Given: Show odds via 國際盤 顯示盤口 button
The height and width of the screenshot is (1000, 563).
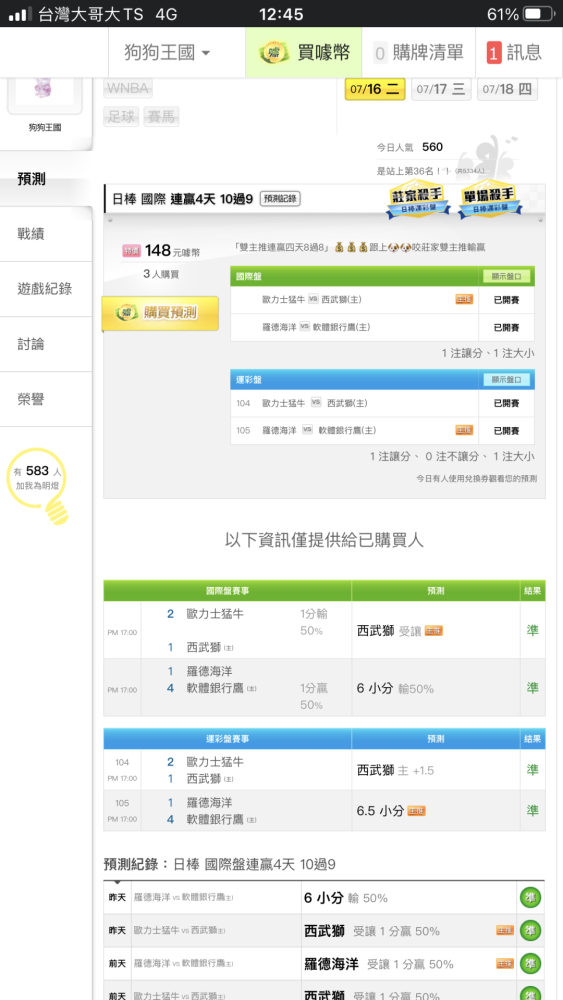Looking at the screenshot, I should (x=507, y=276).
